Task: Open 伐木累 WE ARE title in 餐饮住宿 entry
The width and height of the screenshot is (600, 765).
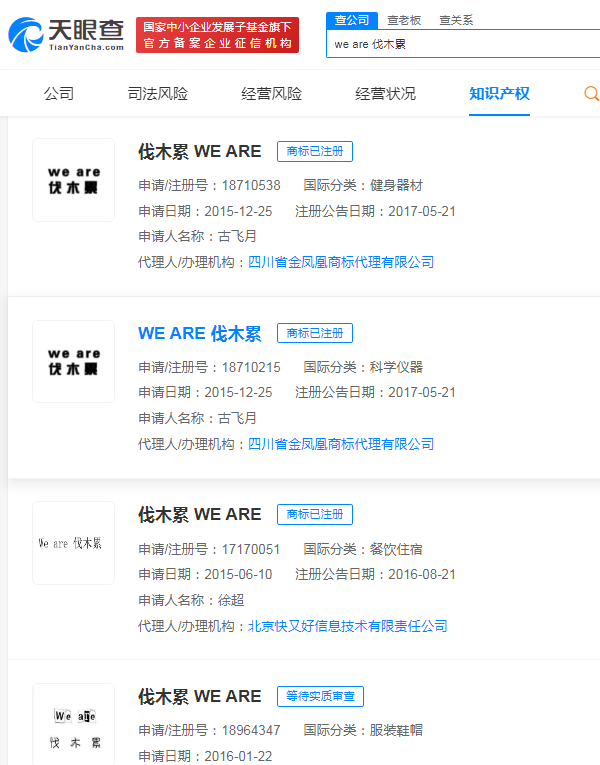Action: 200,514
